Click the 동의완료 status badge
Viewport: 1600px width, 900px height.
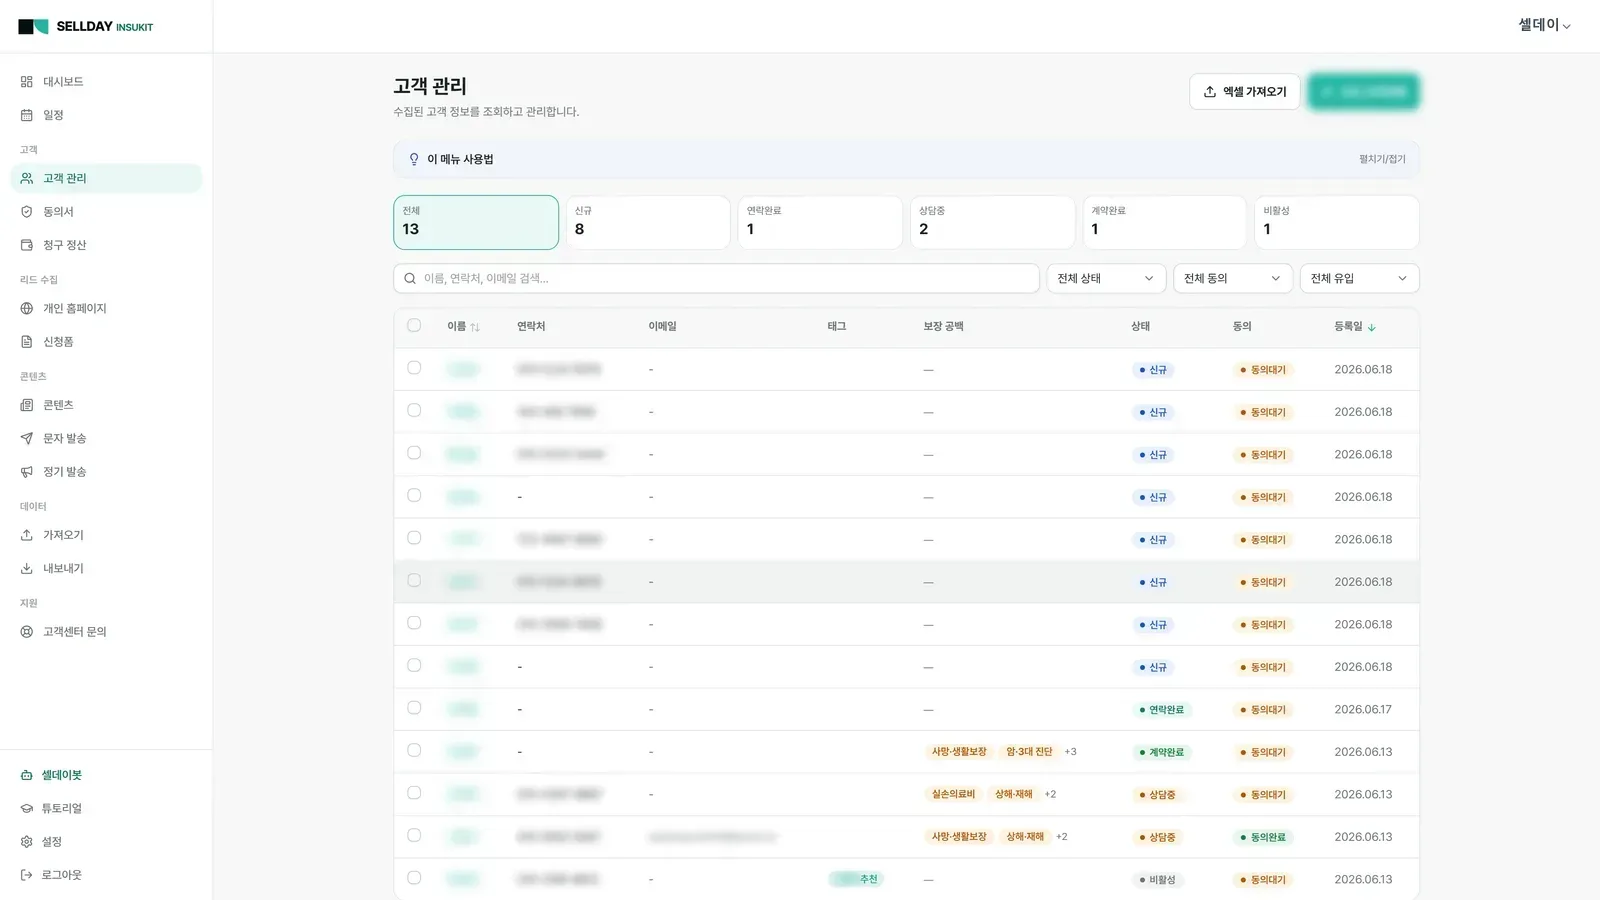tap(1264, 837)
